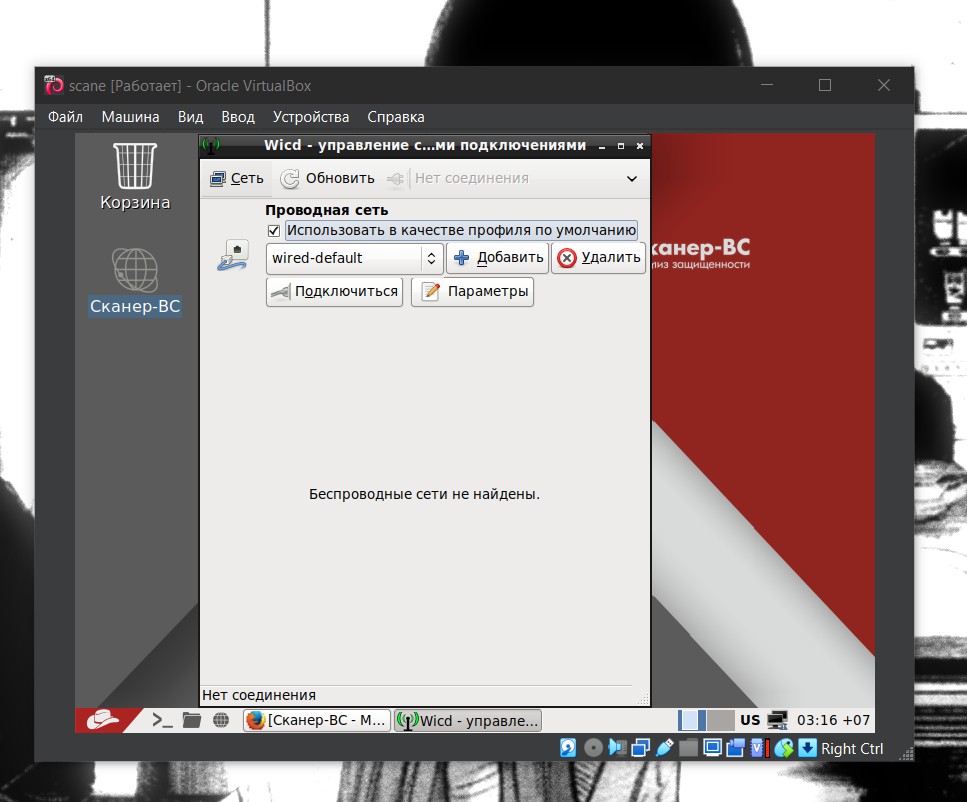Click the Wicd antenna icon in its title bar
The image size is (967, 802).
click(211, 146)
